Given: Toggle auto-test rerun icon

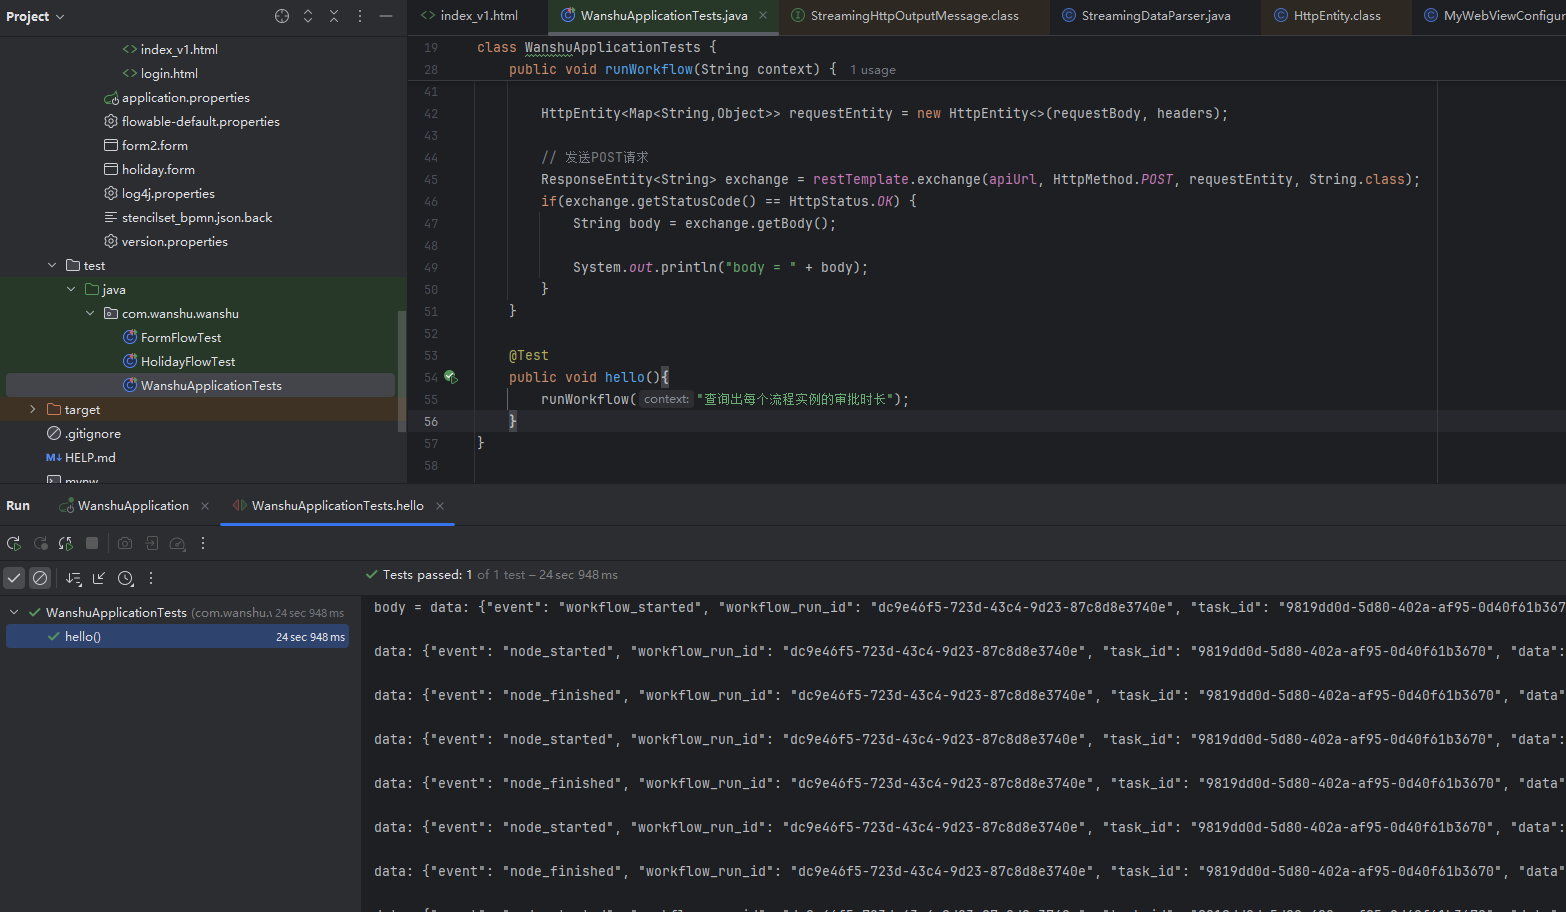Looking at the screenshot, I should tap(66, 544).
